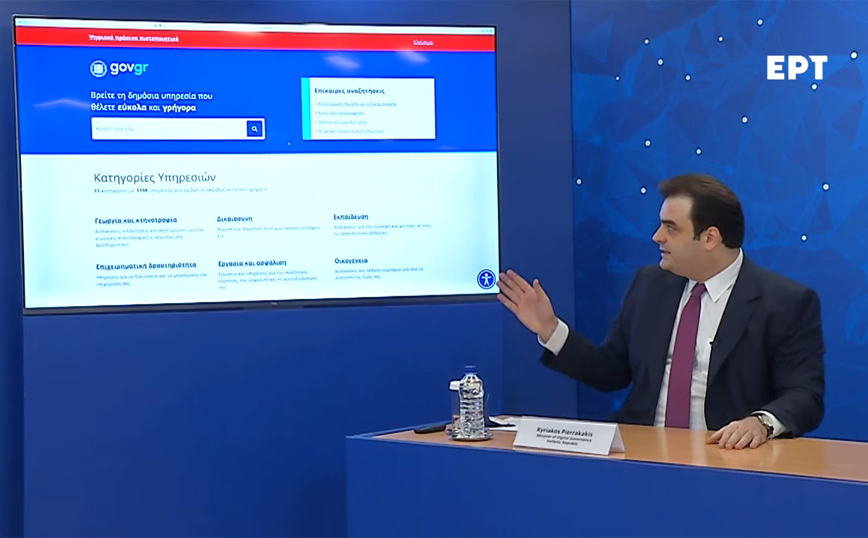Open the Γεωργία και κτηνοτροφία category

click(x=136, y=220)
